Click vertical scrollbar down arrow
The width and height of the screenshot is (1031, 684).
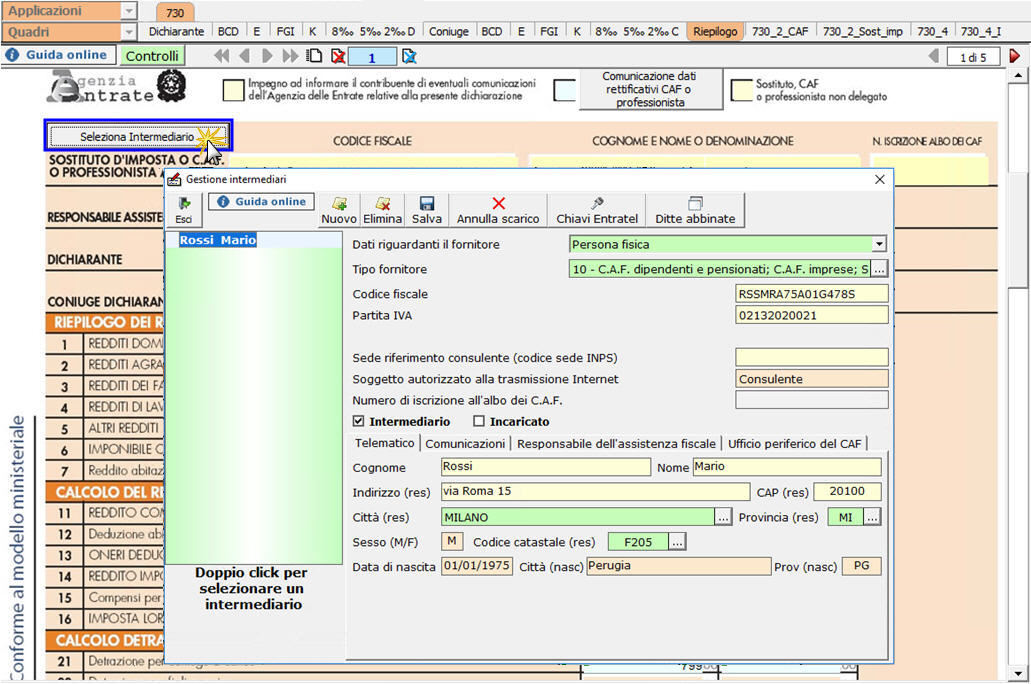pos(1018,673)
